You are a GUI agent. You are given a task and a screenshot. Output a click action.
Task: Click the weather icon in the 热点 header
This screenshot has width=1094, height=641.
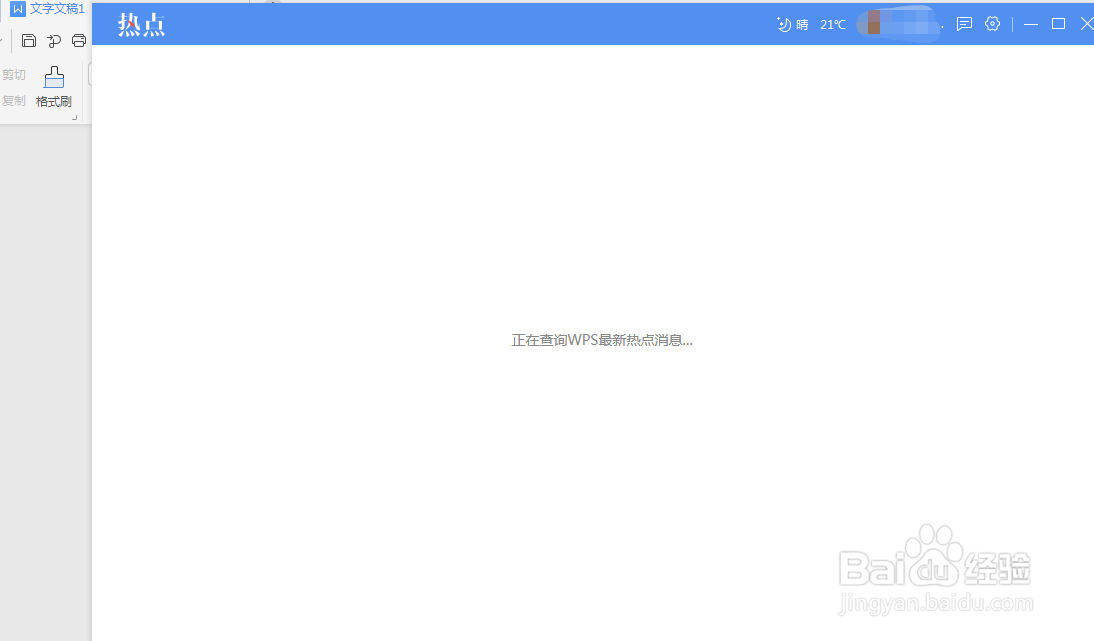pyautogui.click(x=784, y=24)
